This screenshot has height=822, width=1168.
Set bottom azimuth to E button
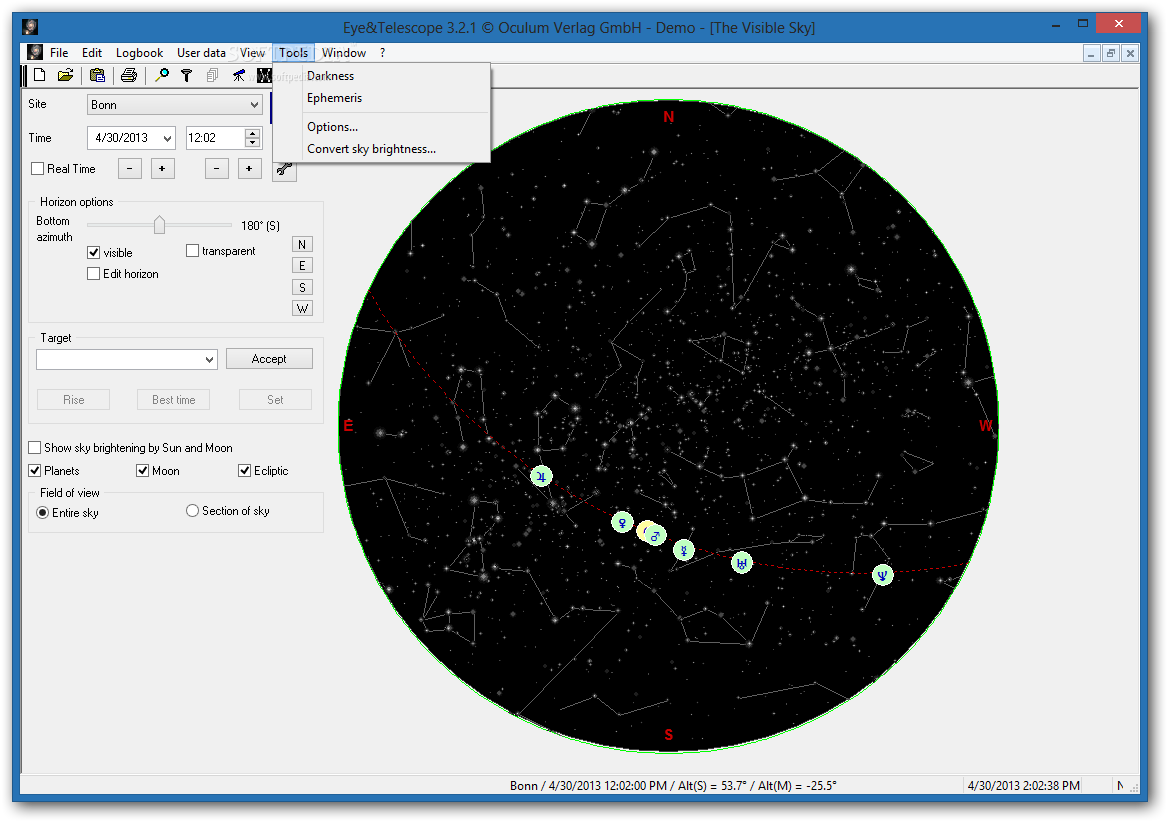coord(302,266)
